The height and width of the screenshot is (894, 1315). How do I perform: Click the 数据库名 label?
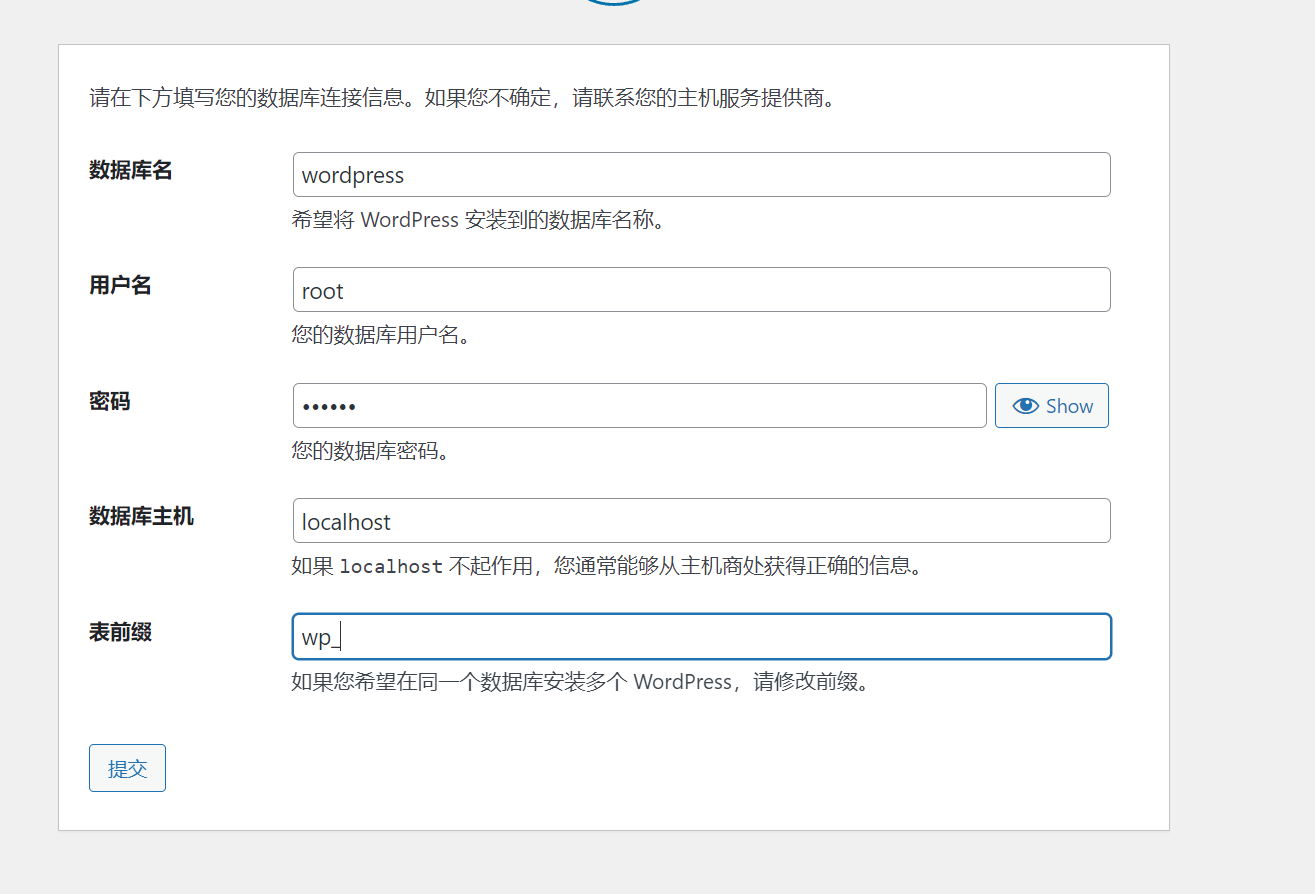pos(131,171)
